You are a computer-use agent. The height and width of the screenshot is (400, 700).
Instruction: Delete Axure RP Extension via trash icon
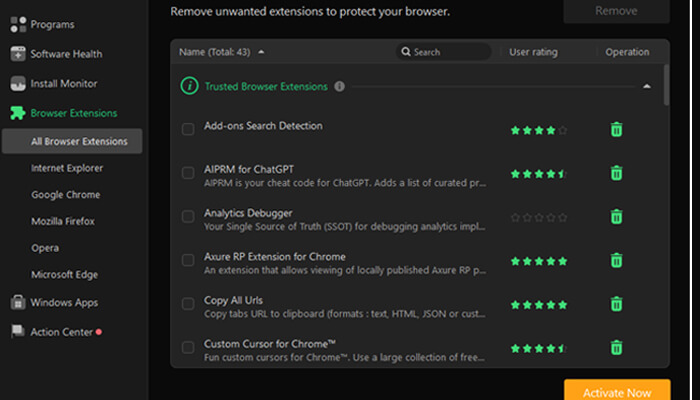616,260
